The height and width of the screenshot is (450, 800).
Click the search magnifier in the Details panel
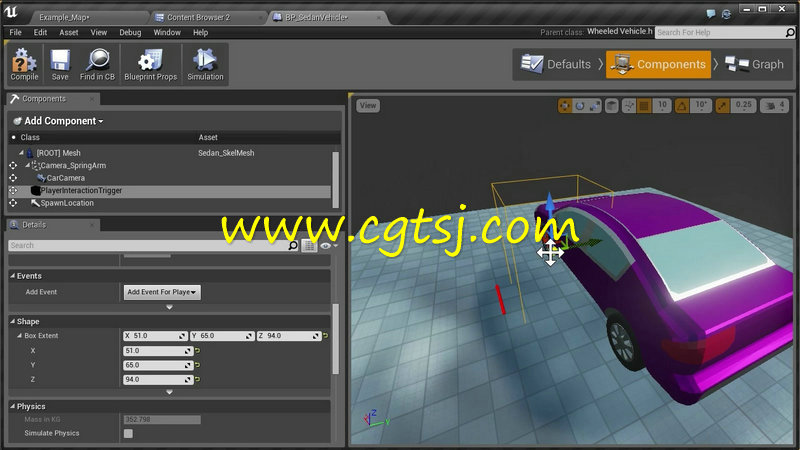pos(292,245)
